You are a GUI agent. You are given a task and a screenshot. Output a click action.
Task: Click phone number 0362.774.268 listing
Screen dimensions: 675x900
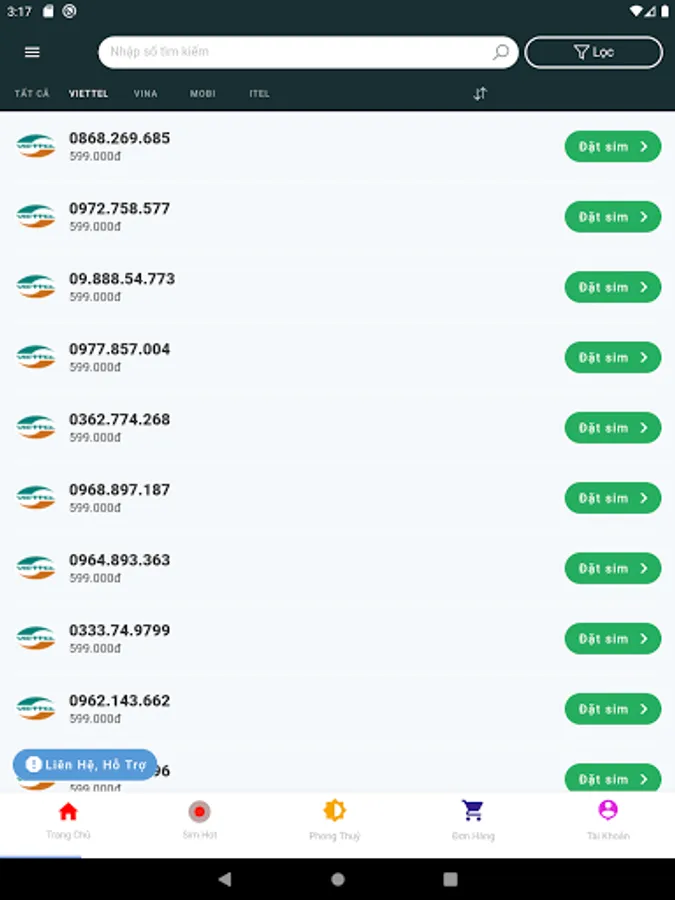pos(119,420)
